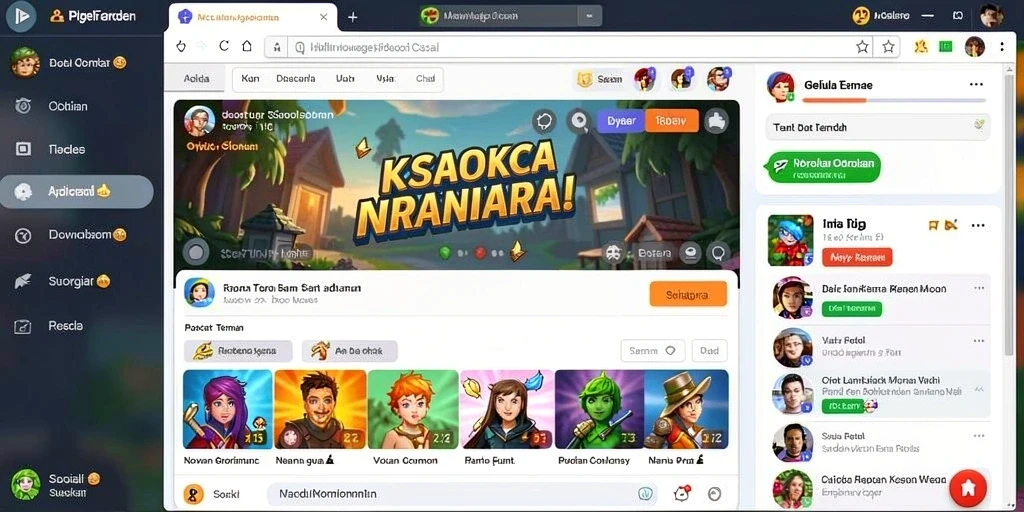Click the Dad button

click(709, 351)
